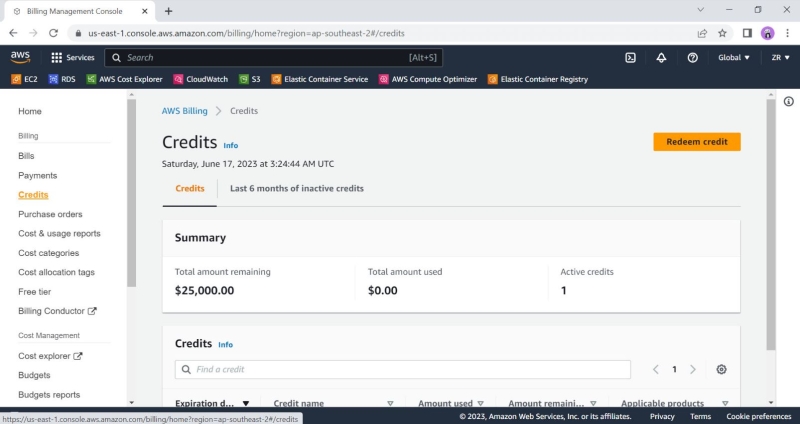Open the Services grid menu
This screenshot has height=424, width=800.
pos(72,58)
